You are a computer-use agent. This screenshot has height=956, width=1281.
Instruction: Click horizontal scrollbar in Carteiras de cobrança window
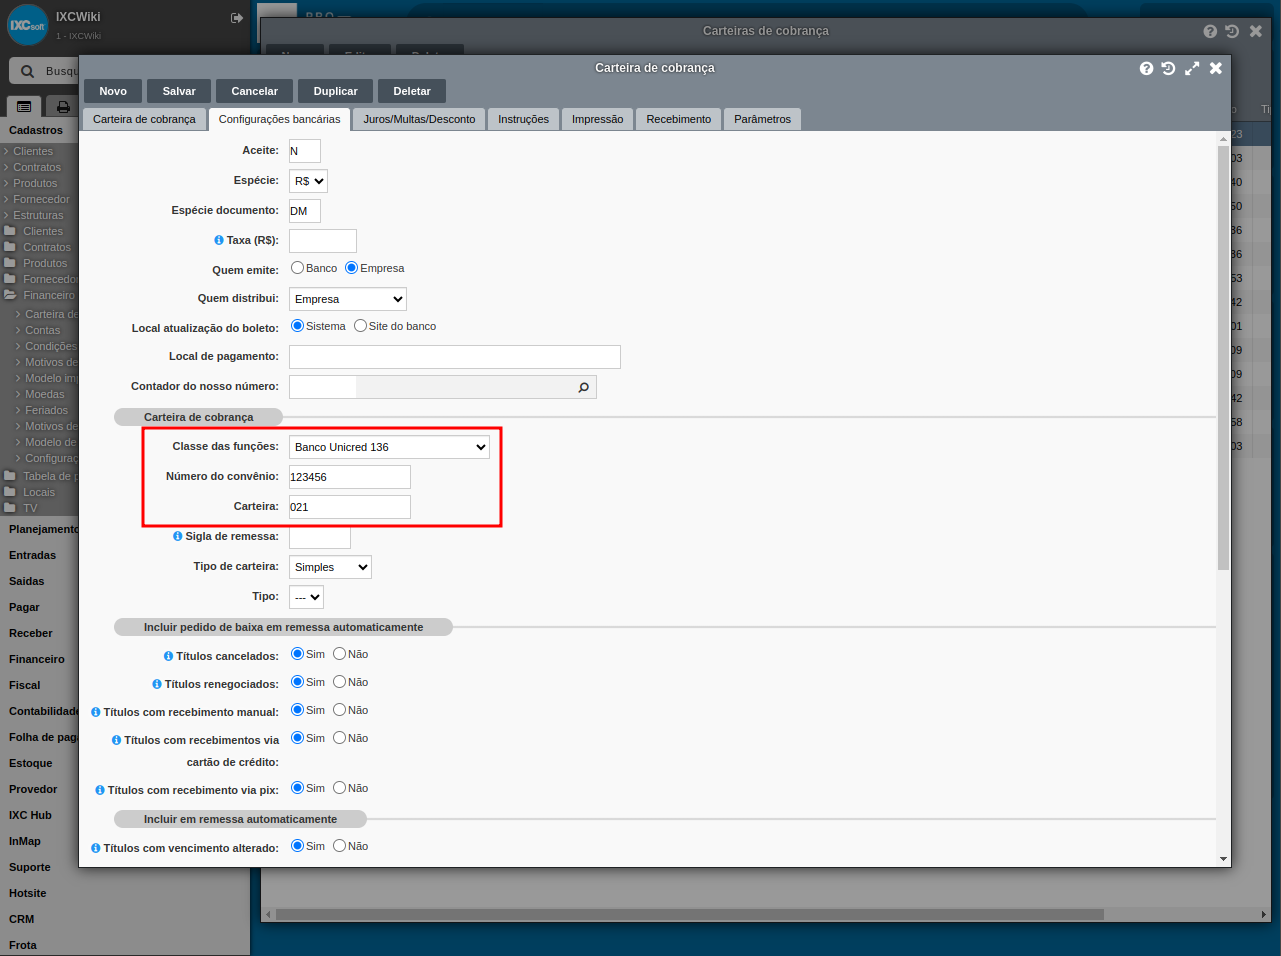pos(690,915)
